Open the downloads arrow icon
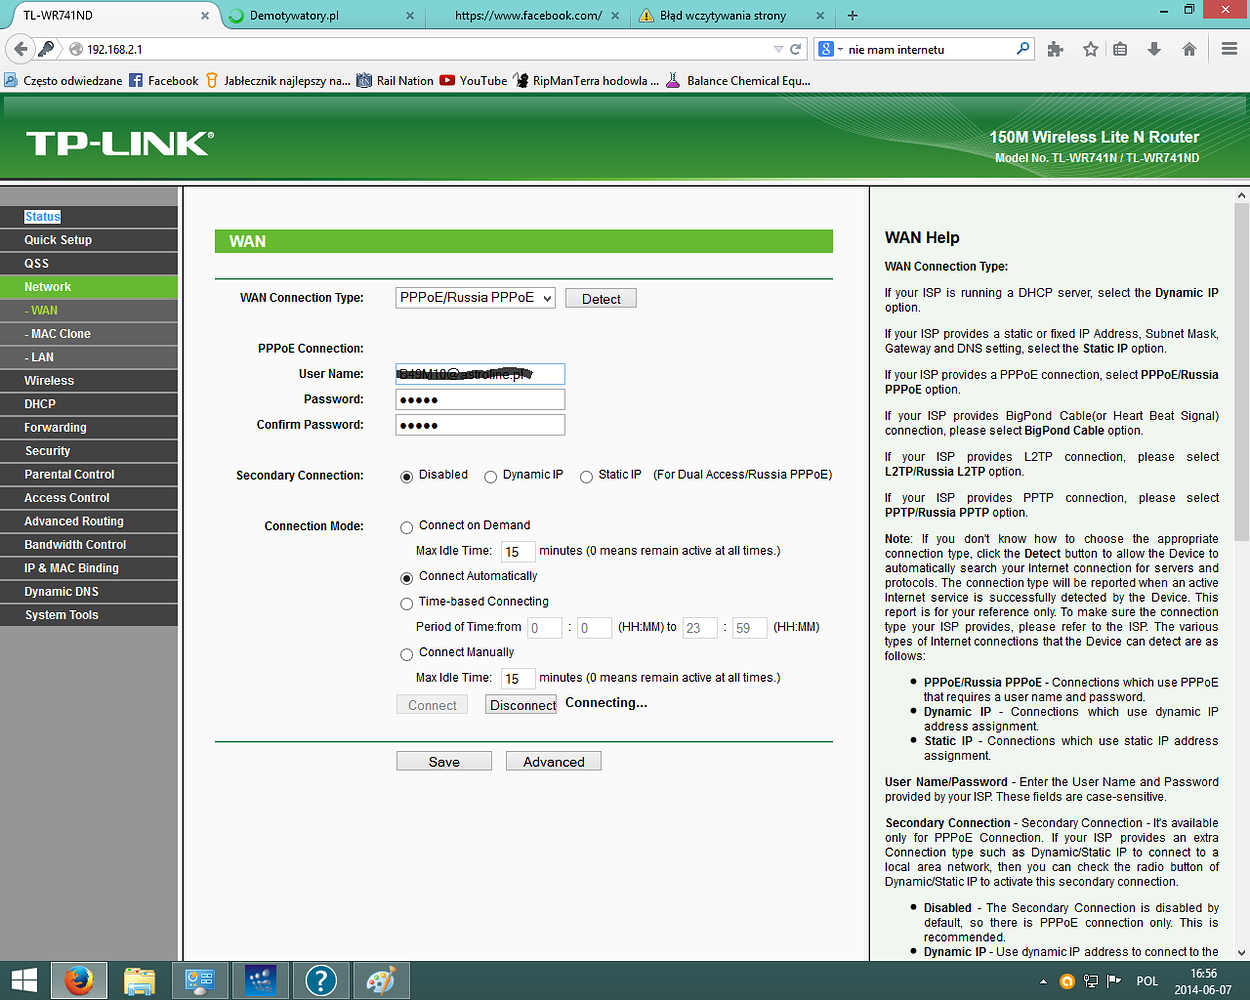Image resolution: width=1250 pixels, height=1000 pixels. click(1154, 49)
